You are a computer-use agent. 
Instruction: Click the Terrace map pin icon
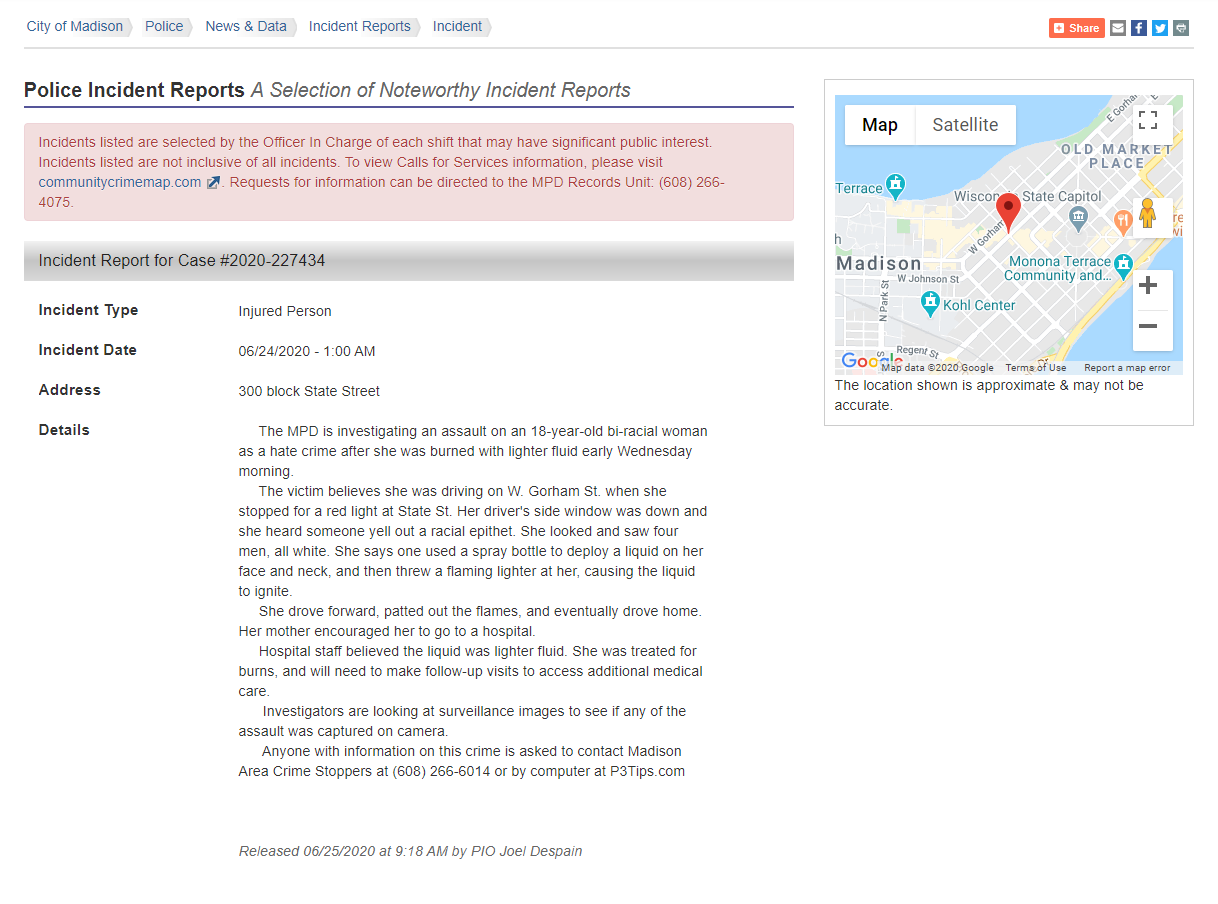coord(897,184)
